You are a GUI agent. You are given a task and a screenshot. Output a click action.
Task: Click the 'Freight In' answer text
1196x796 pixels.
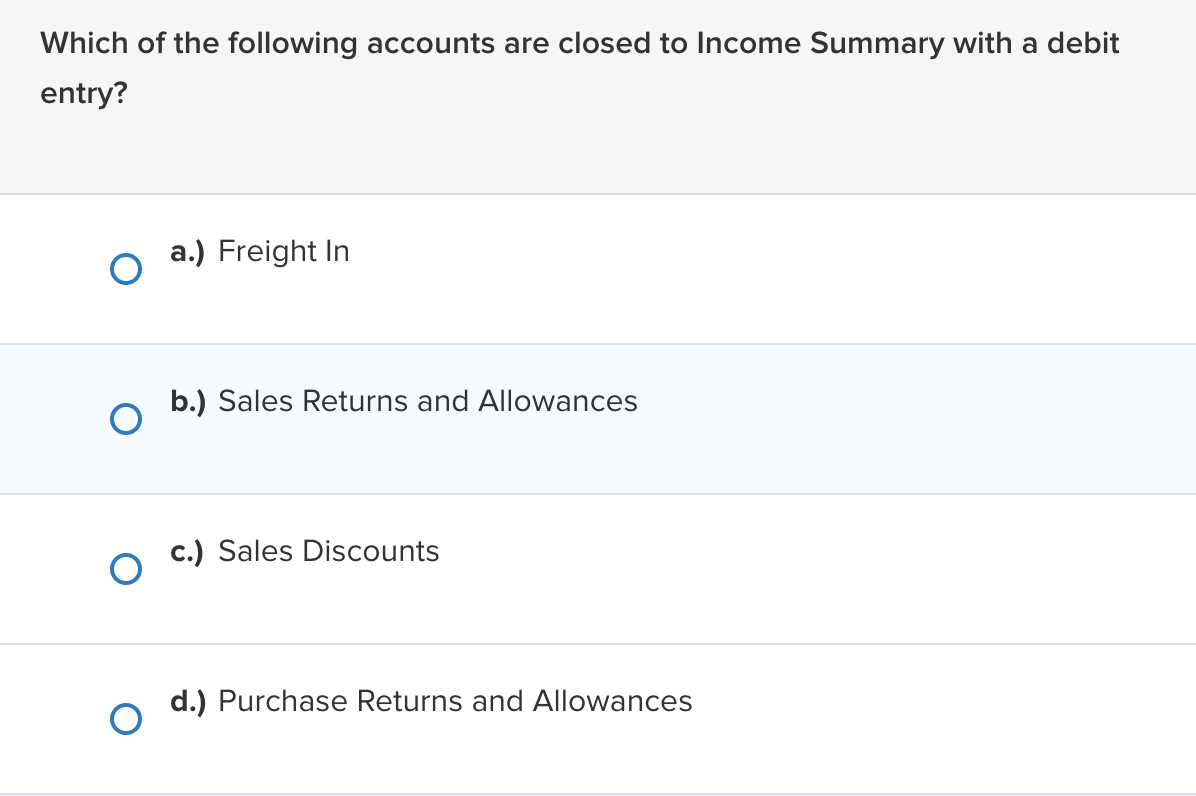pos(284,251)
